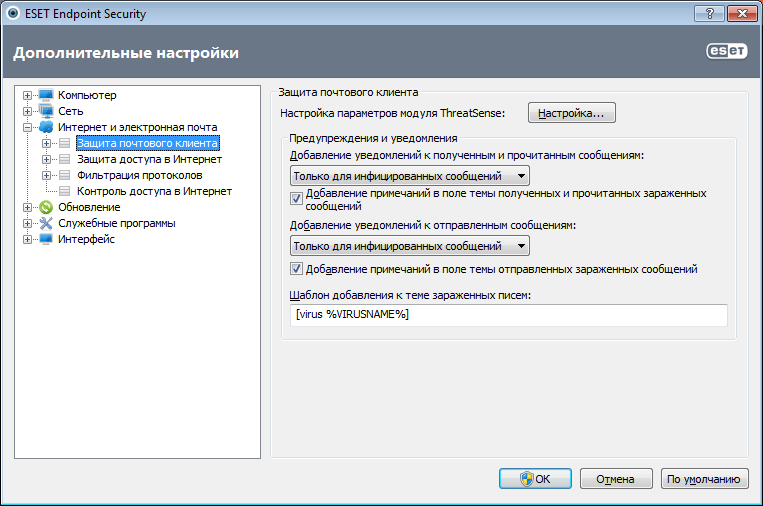This screenshot has width=763, height=506.
Task: Click the list icon beside Контроль доступа в Интернет
Action: [x=65, y=191]
